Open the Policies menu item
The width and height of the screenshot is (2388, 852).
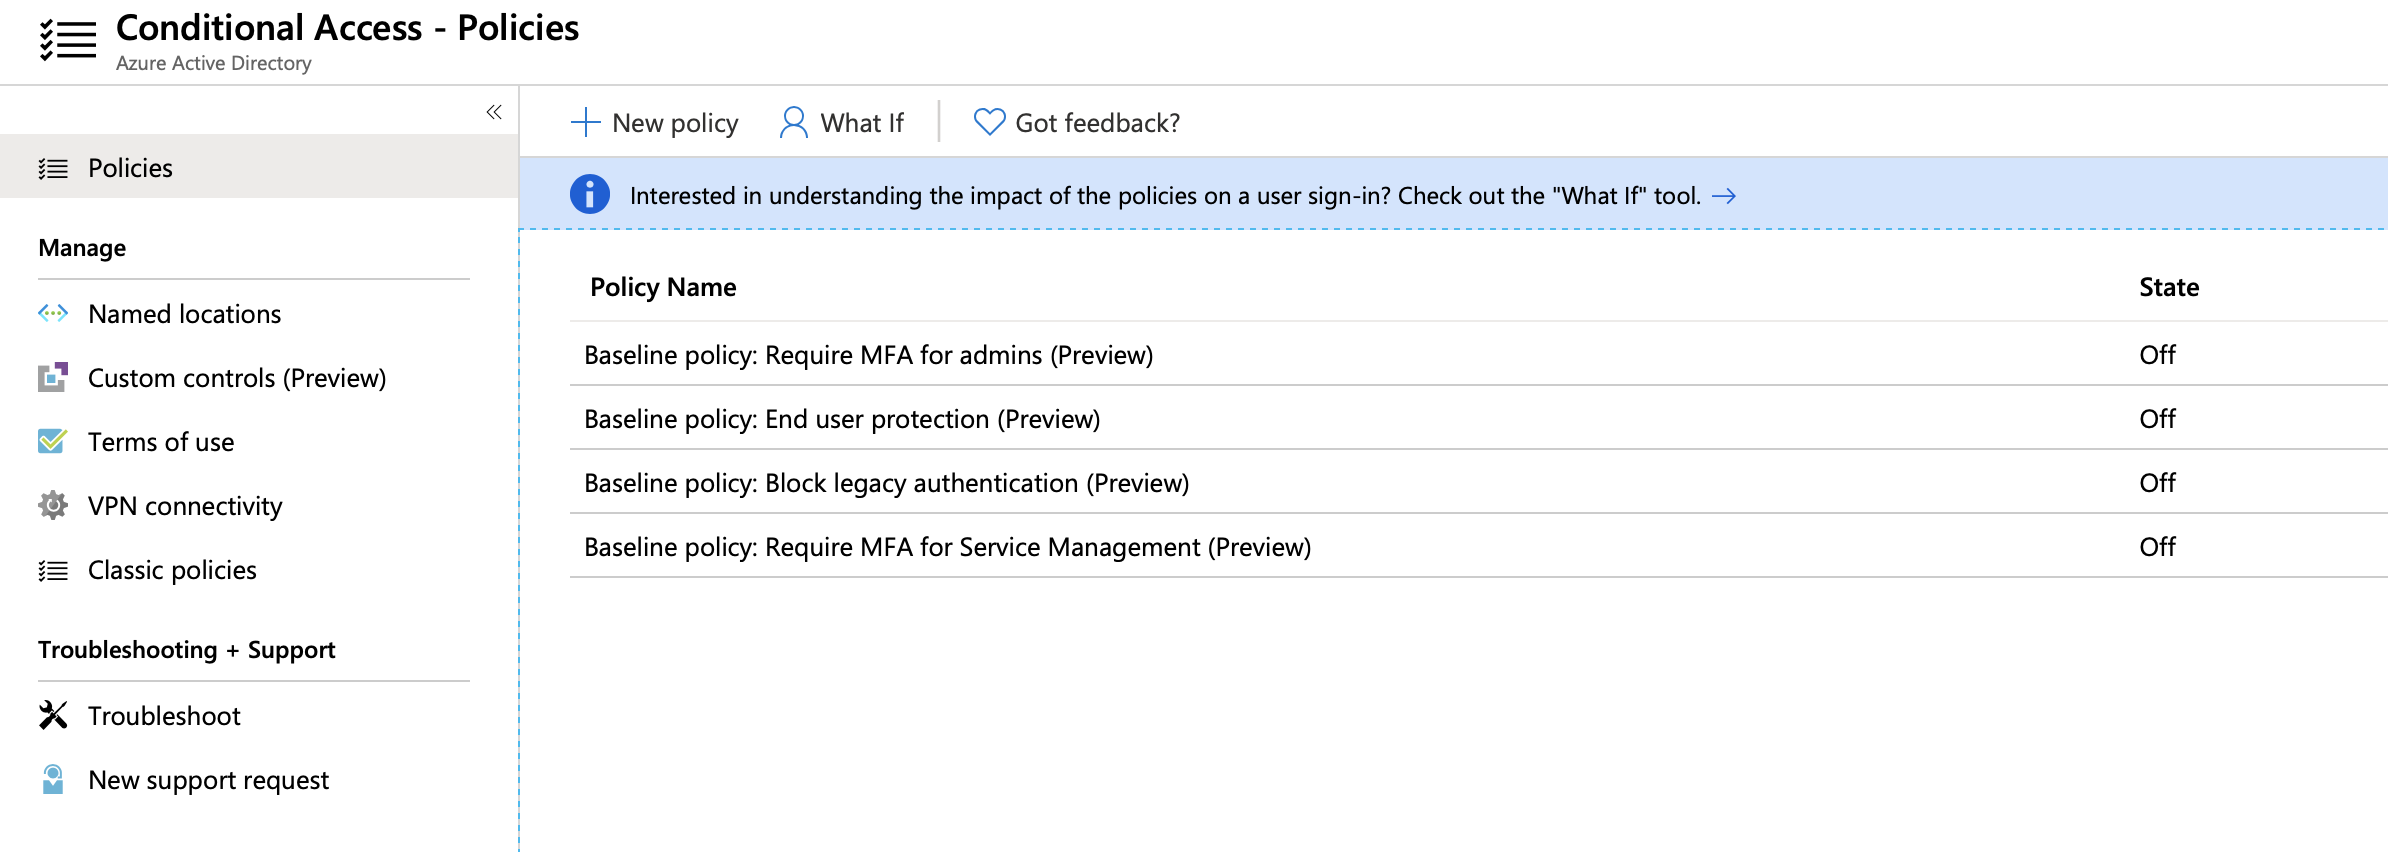pos(259,167)
